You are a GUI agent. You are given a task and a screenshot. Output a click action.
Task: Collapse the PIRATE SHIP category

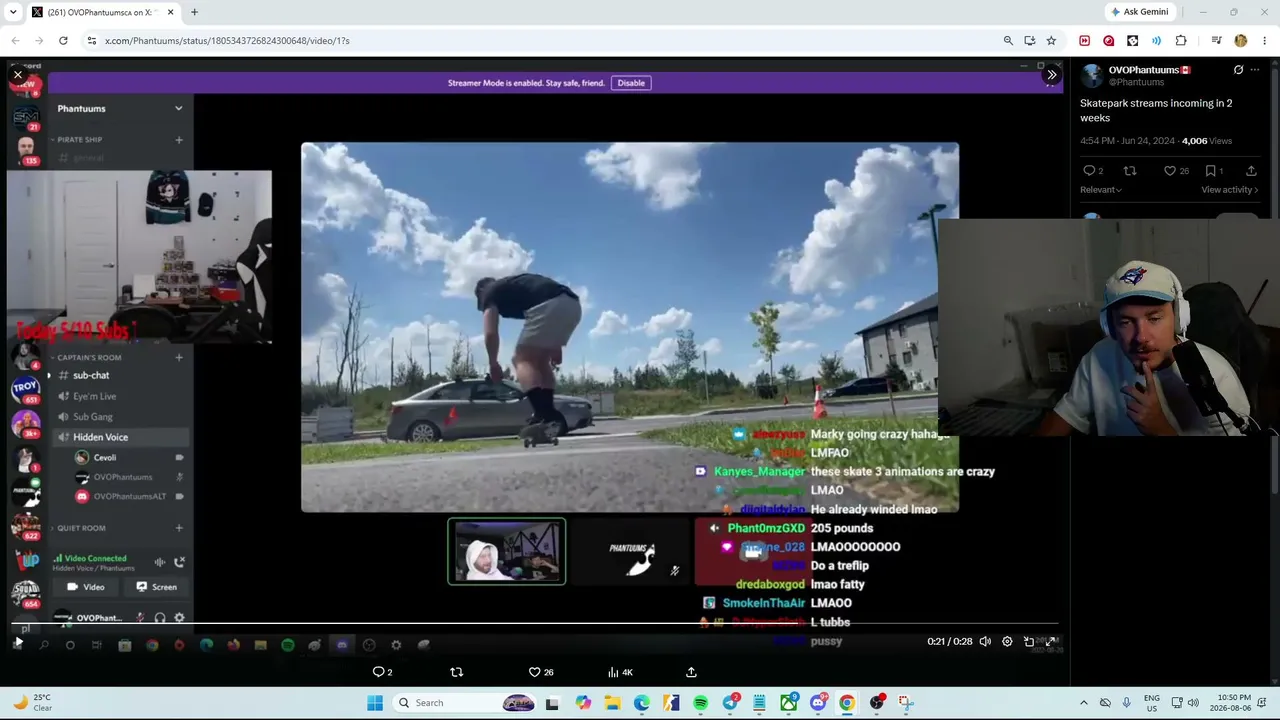click(78, 140)
